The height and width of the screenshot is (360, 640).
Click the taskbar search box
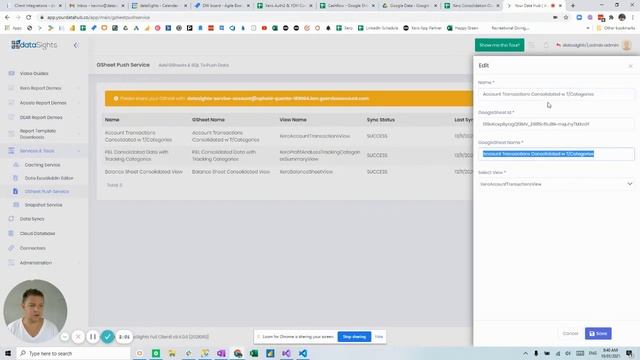point(73,353)
